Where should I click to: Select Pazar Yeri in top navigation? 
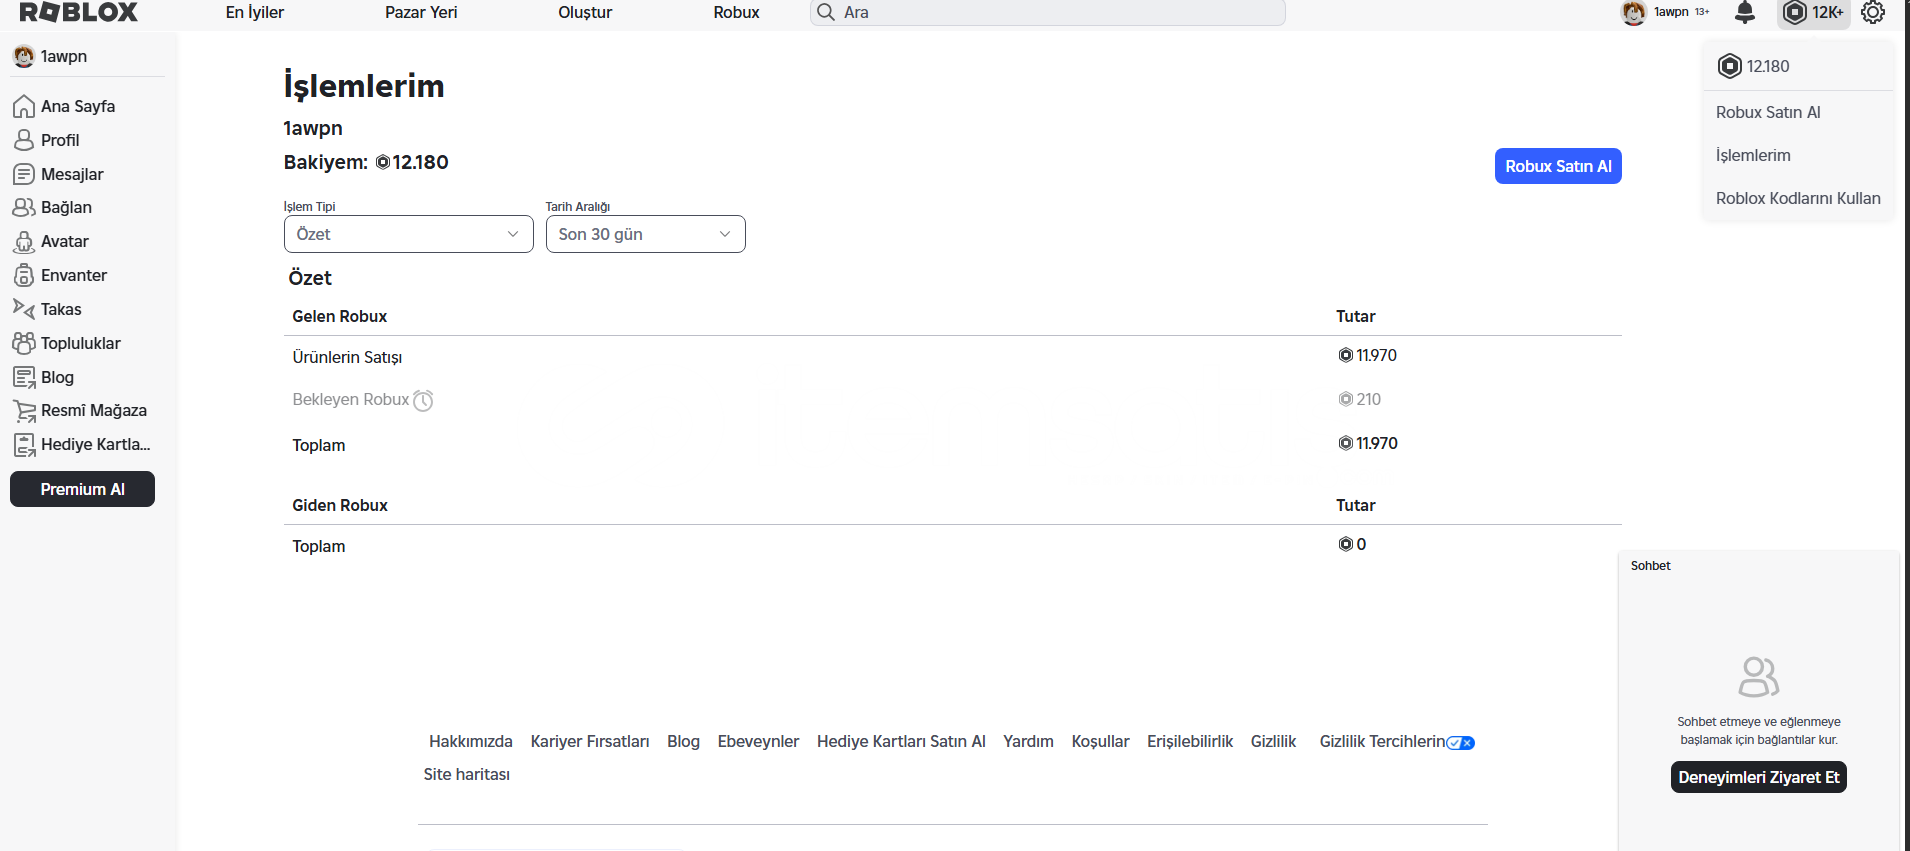(421, 13)
